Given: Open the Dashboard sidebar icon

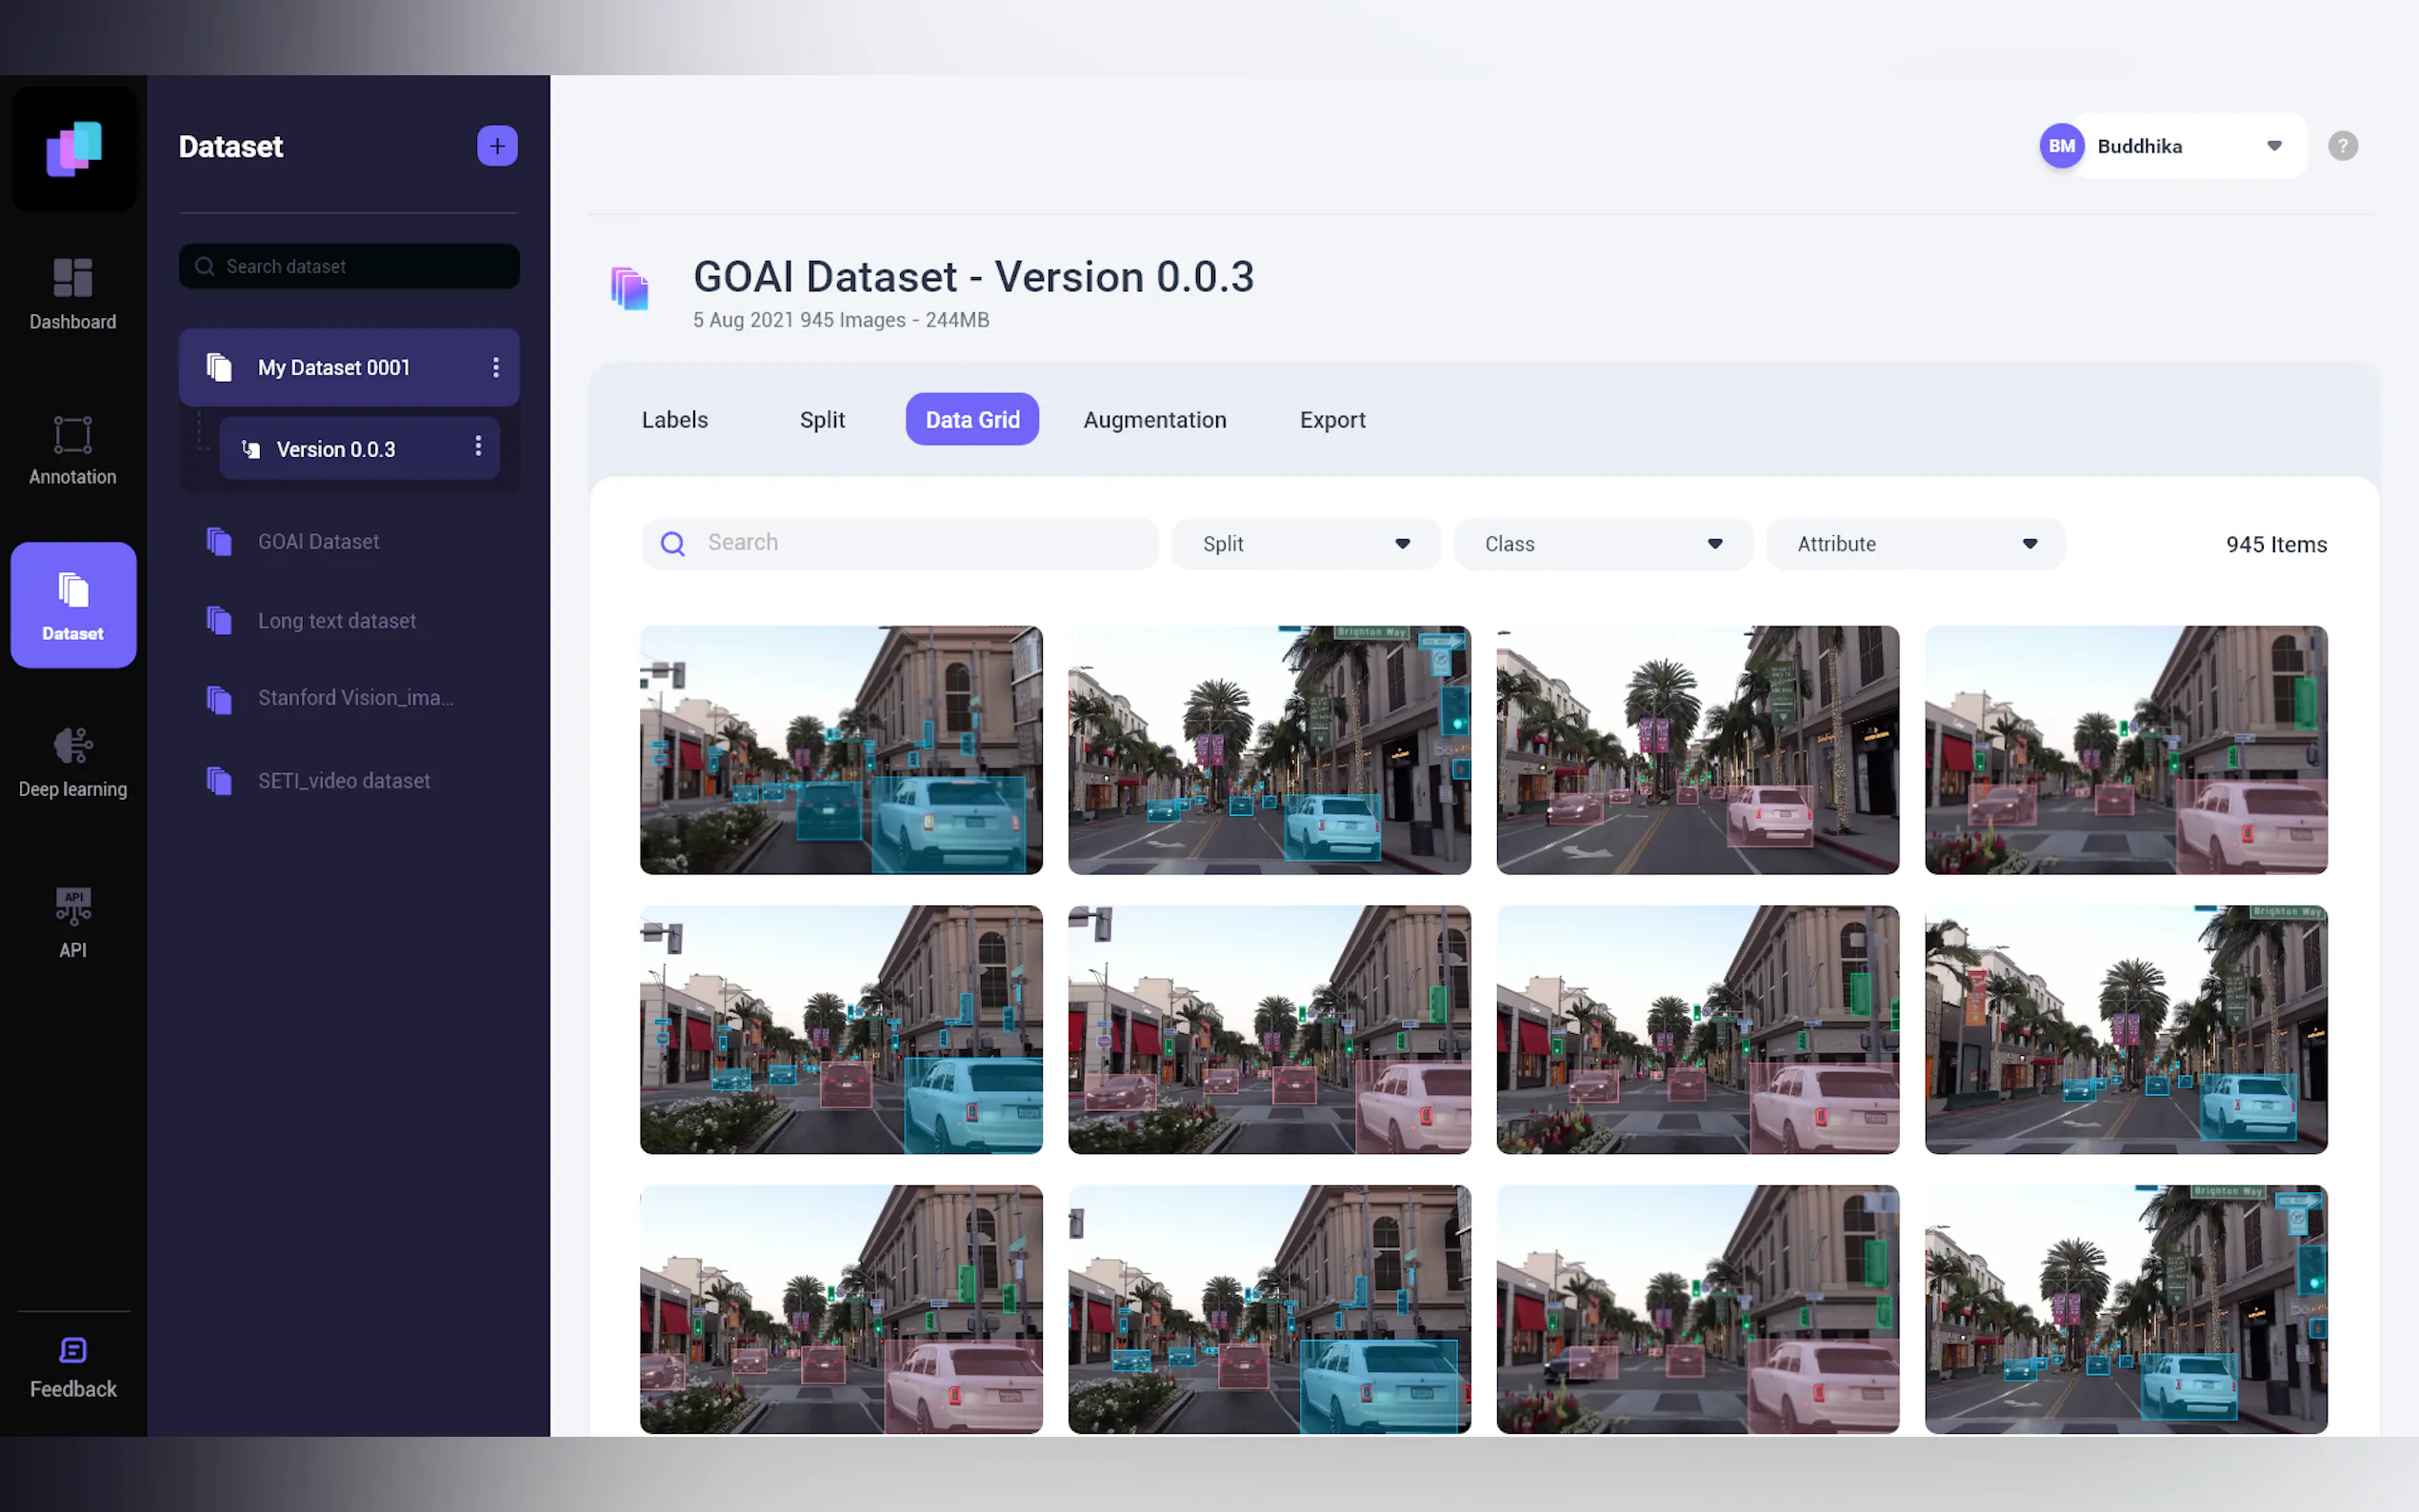Looking at the screenshot, I should [73, 293].
